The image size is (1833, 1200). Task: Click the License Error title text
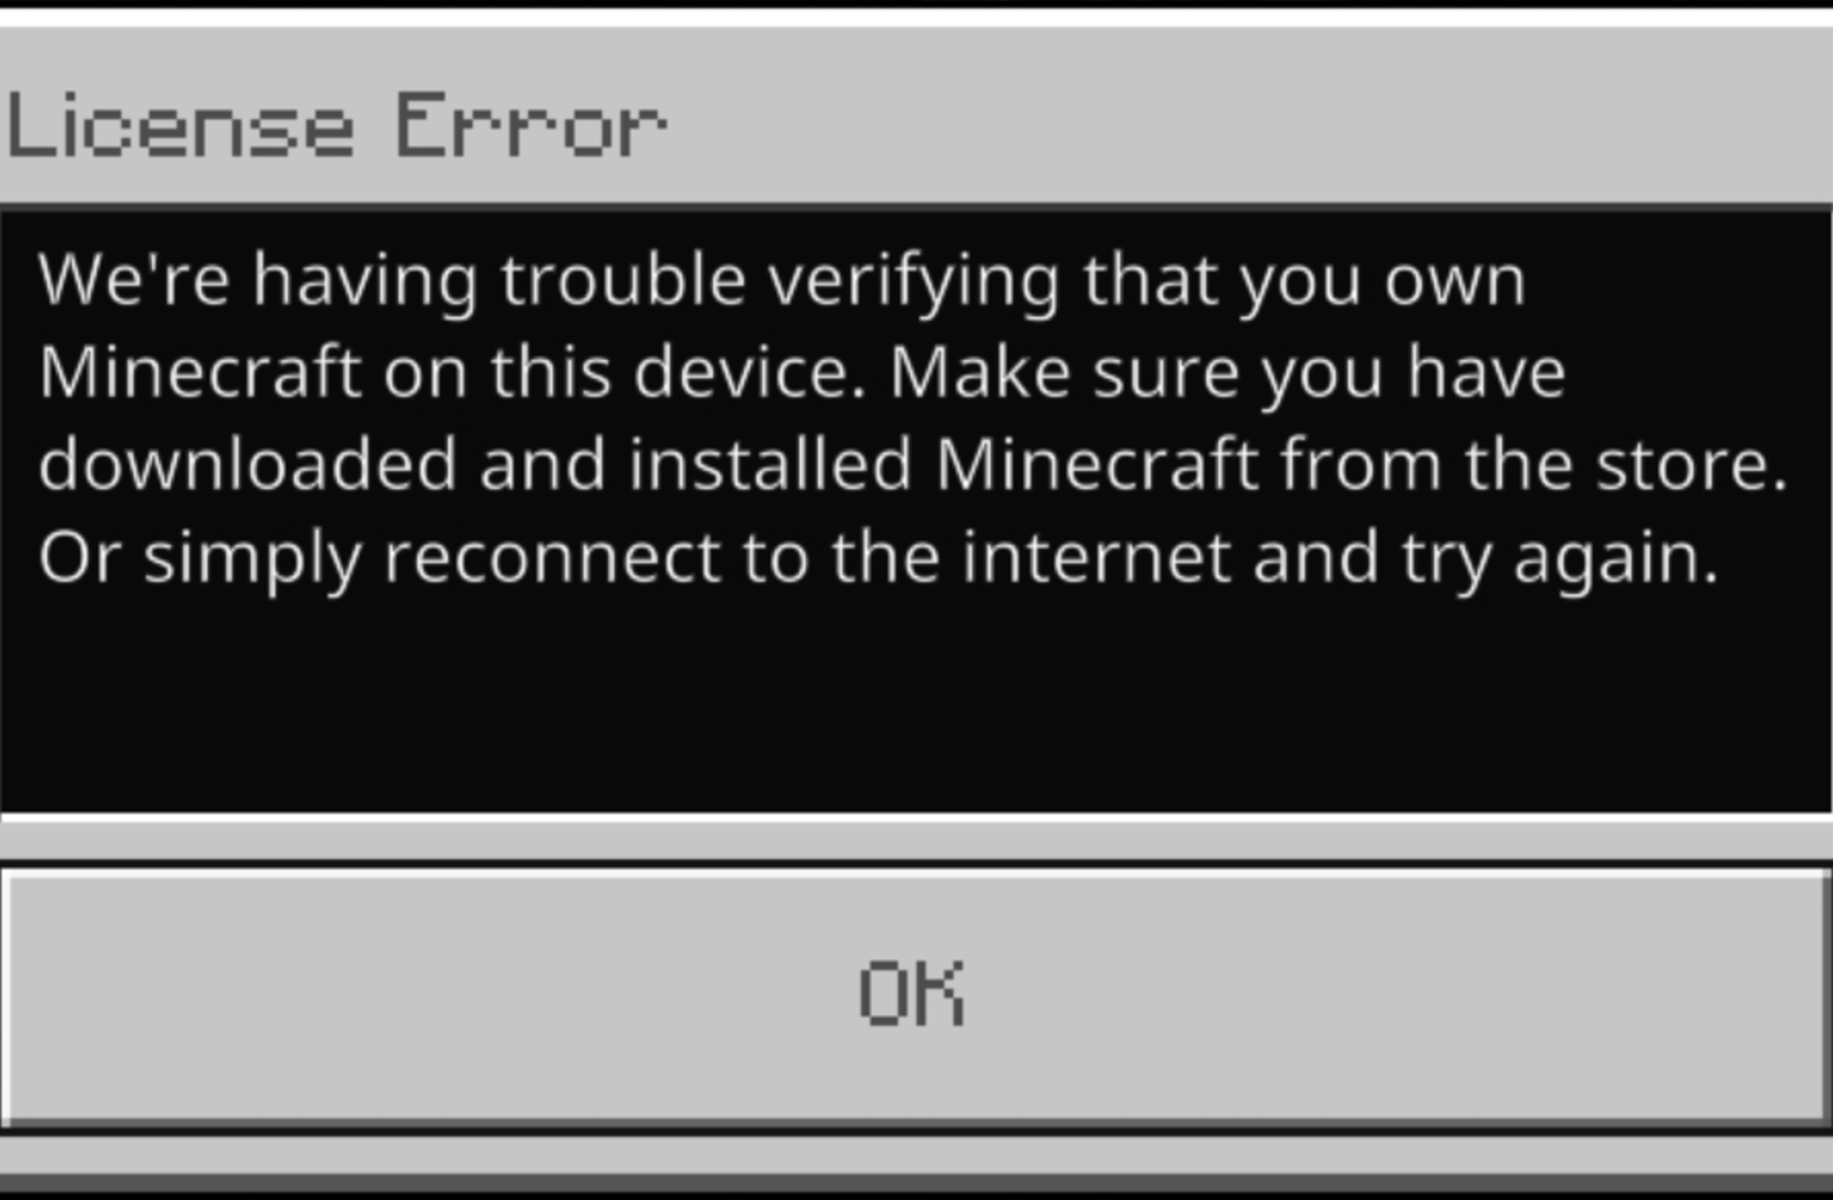(x=337, y=125)
